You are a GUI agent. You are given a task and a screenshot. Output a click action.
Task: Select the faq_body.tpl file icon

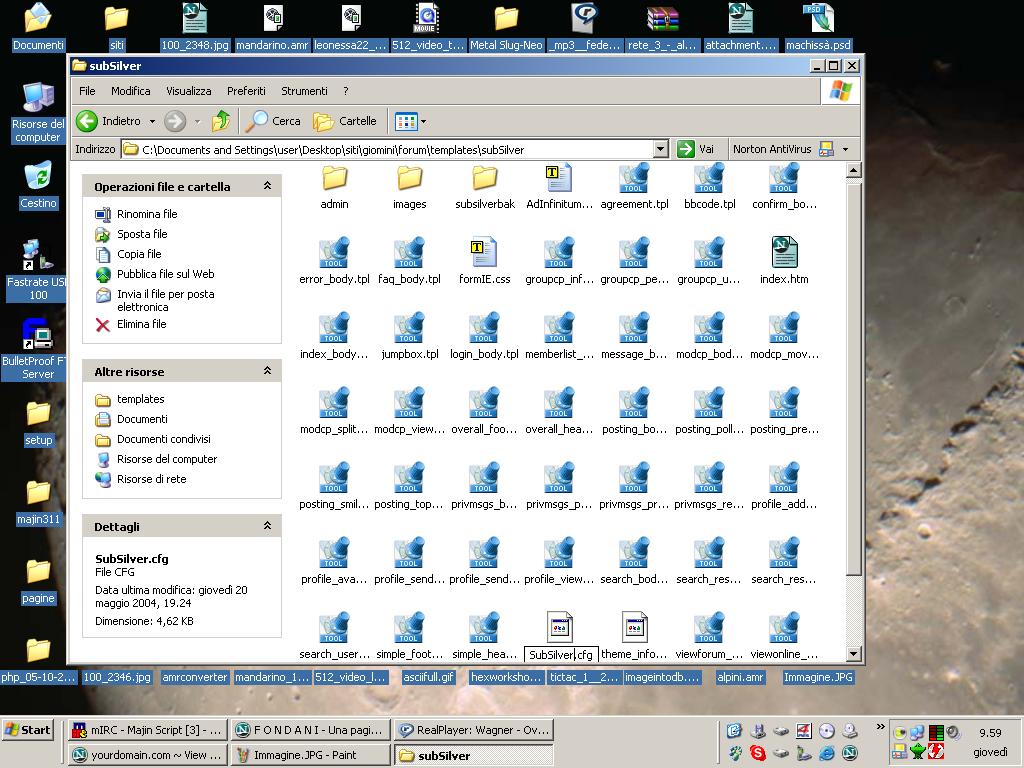tap(409, 252)
